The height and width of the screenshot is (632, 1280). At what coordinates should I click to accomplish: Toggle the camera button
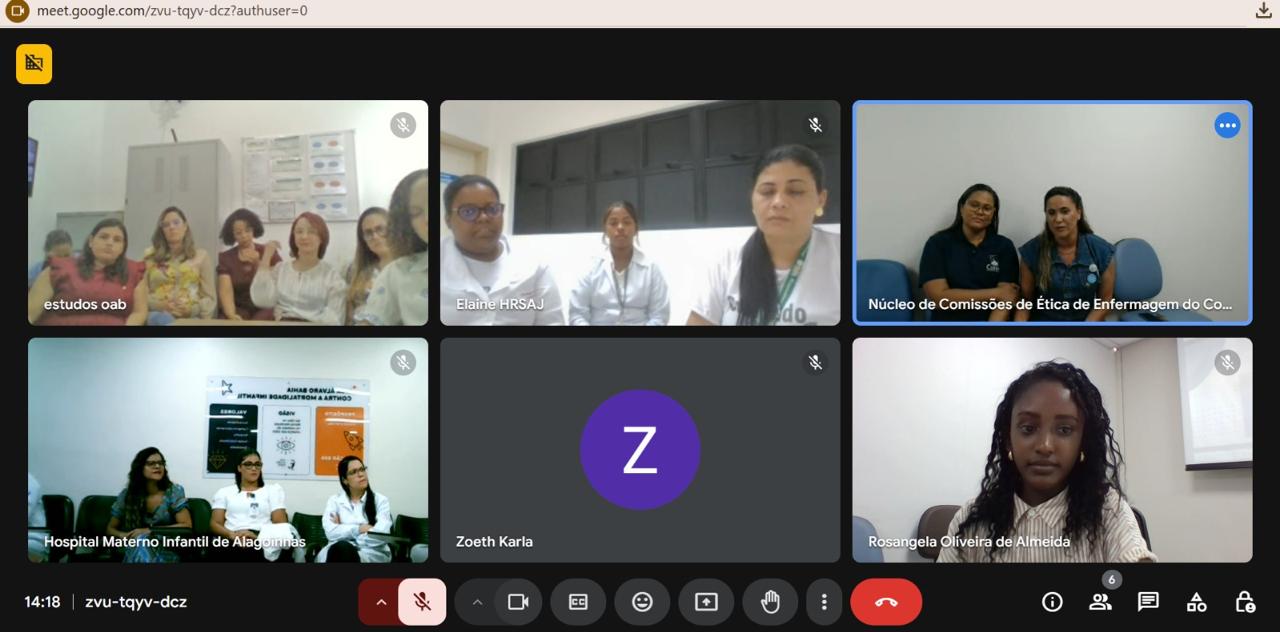coord(518,602)
